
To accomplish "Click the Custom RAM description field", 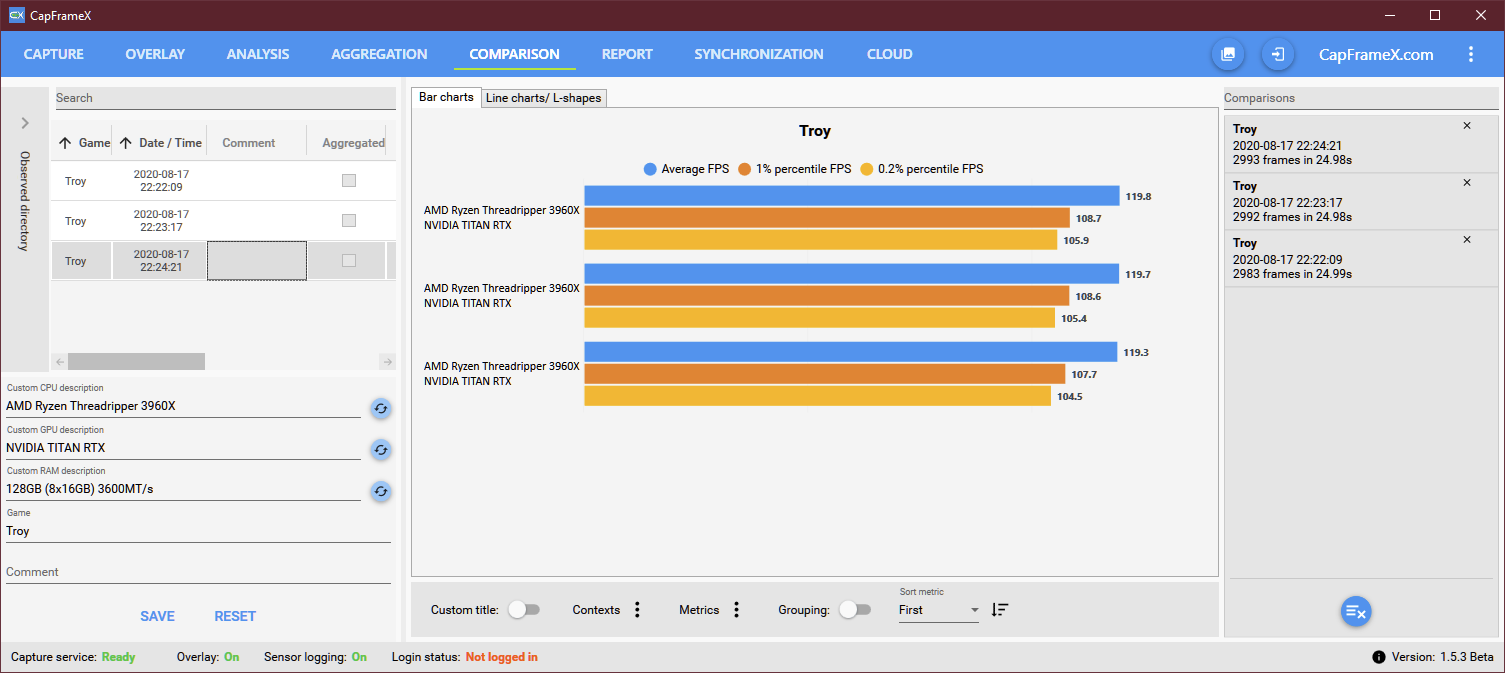I will 183,489.
